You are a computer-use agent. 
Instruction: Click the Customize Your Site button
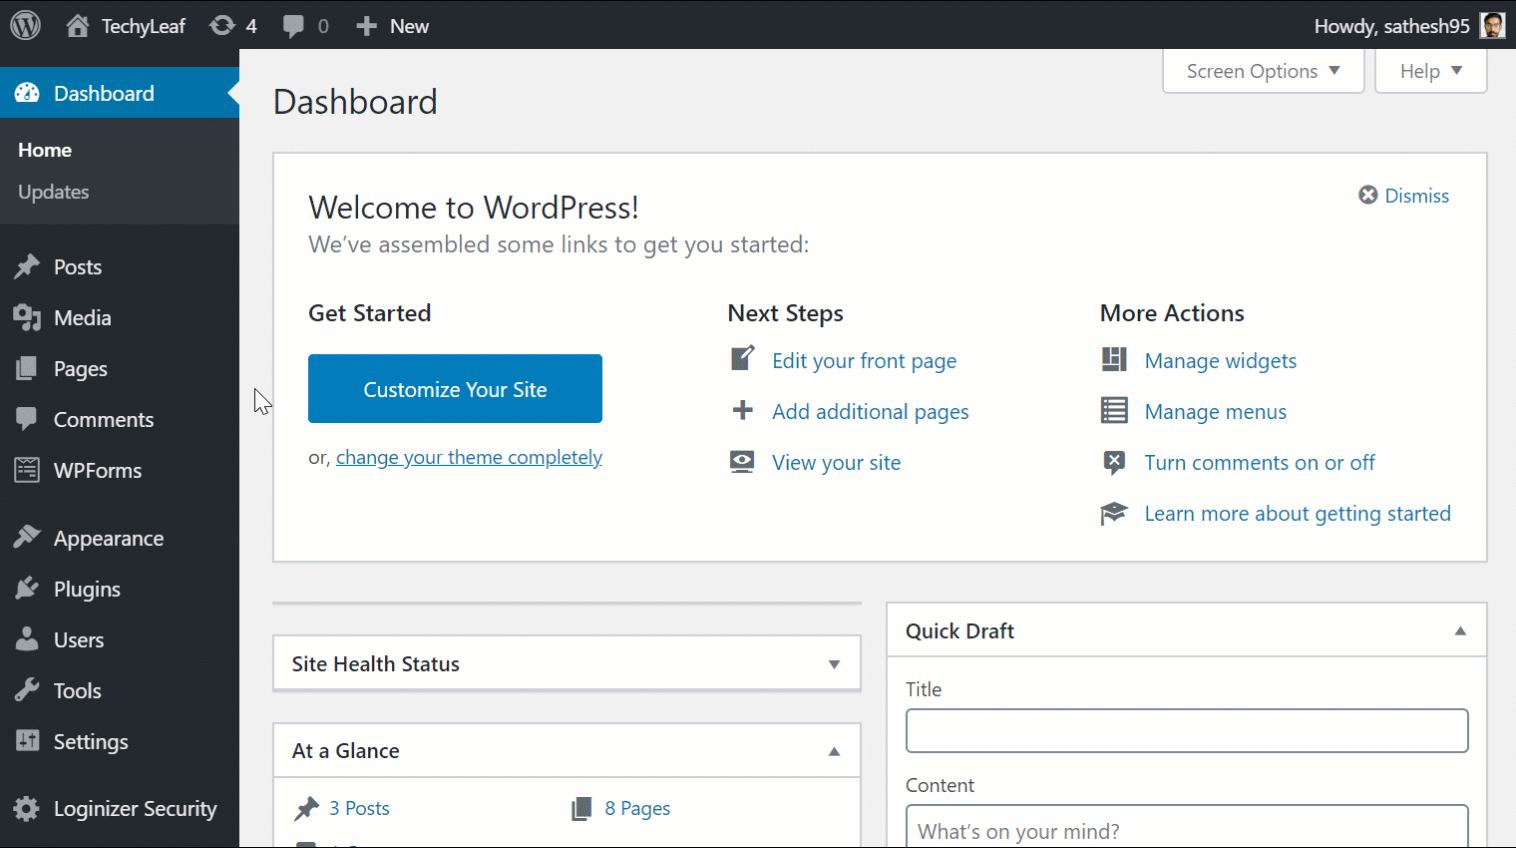tap(455, 388)
